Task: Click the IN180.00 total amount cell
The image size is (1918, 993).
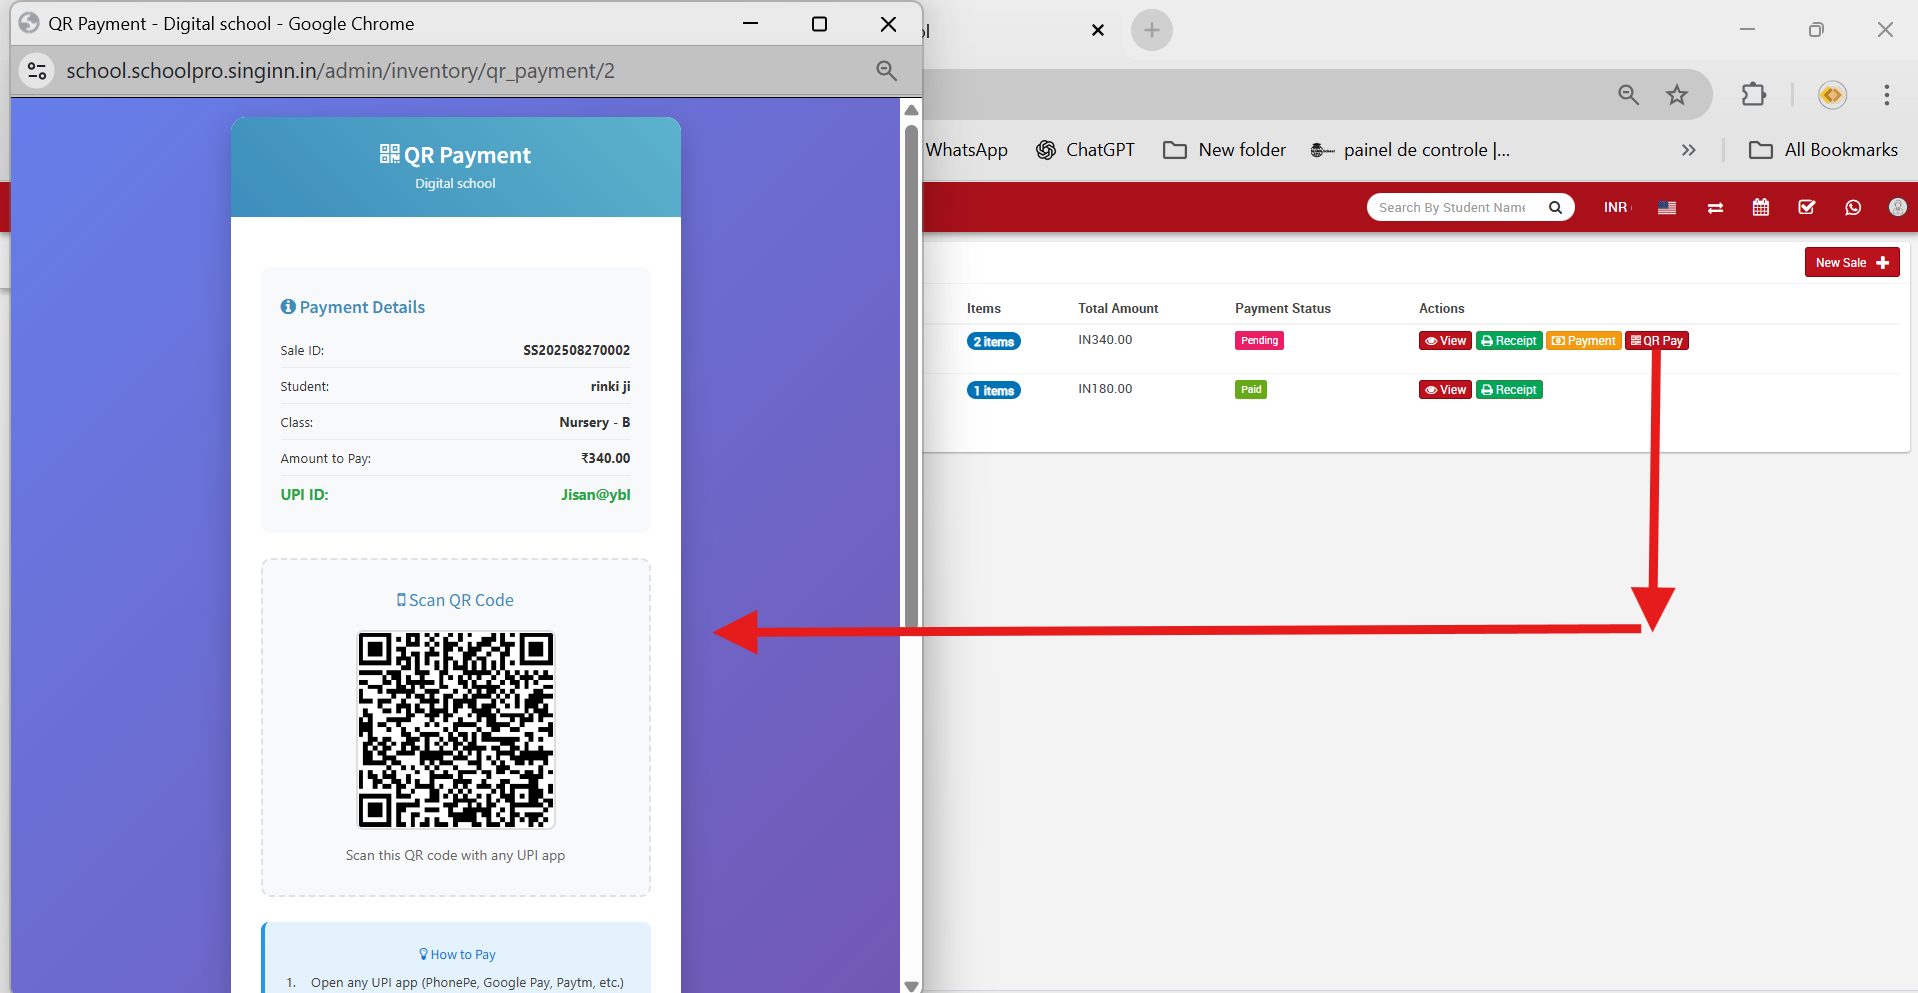Action: pos(1105,389)
